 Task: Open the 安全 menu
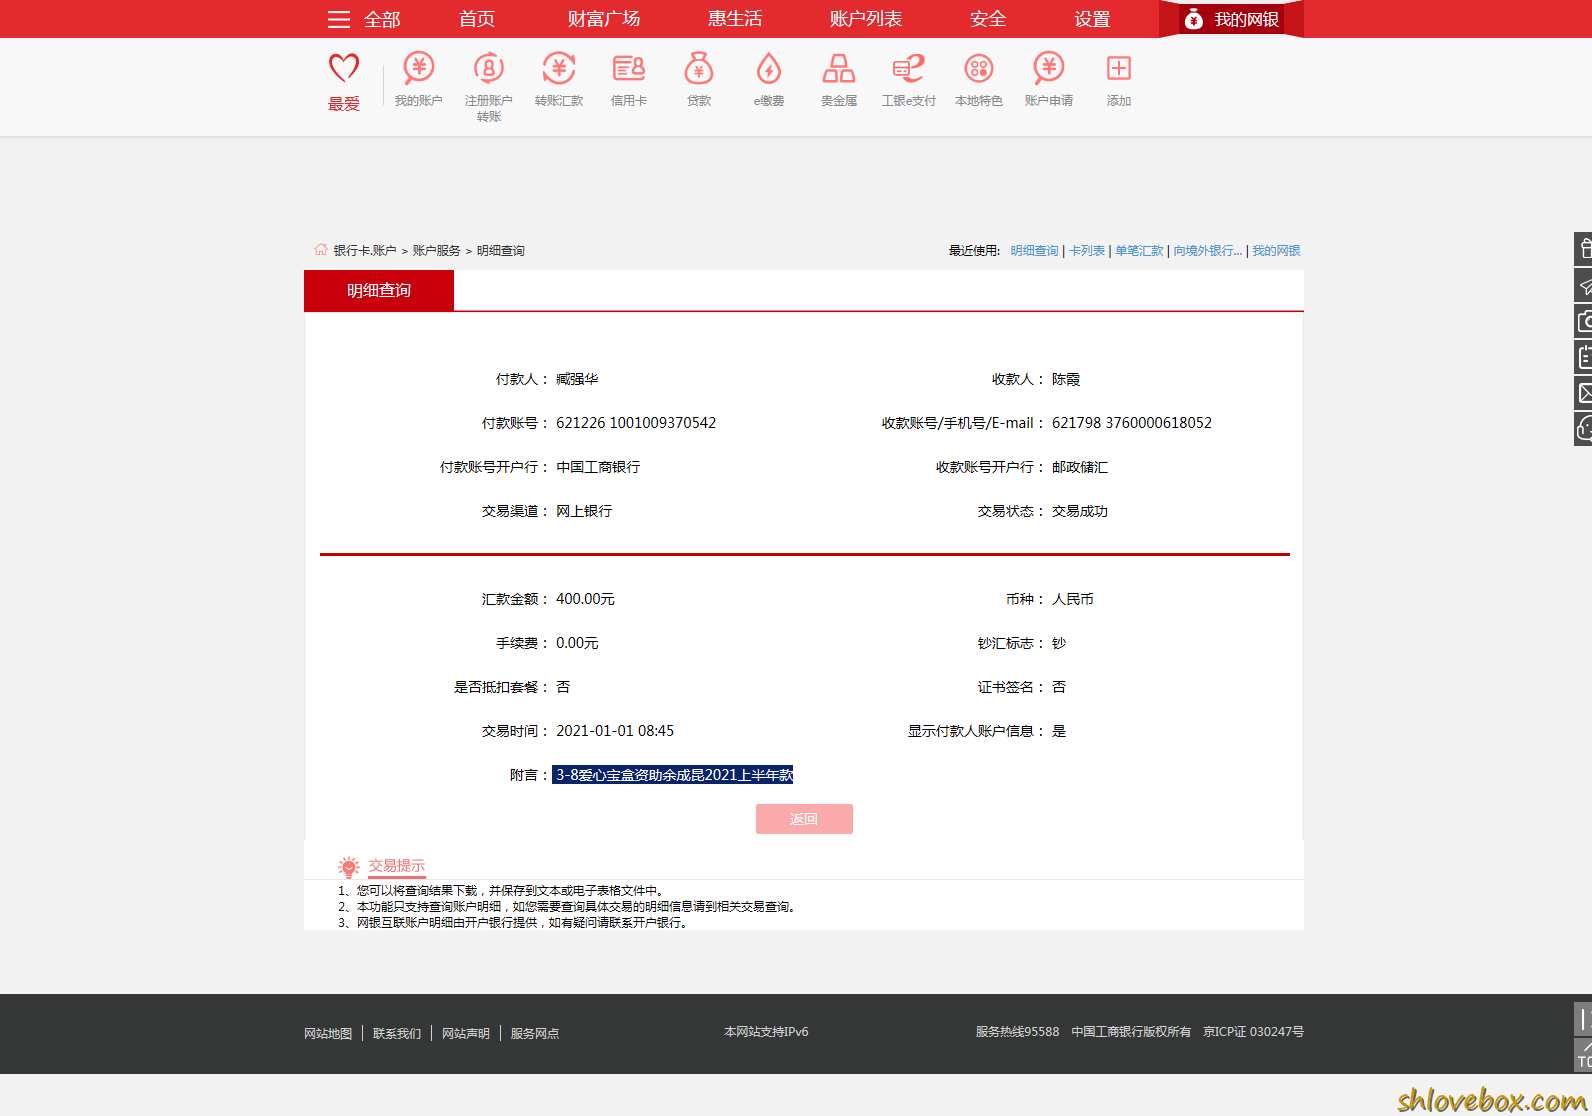pyautogui.click(x=988, y=19)
